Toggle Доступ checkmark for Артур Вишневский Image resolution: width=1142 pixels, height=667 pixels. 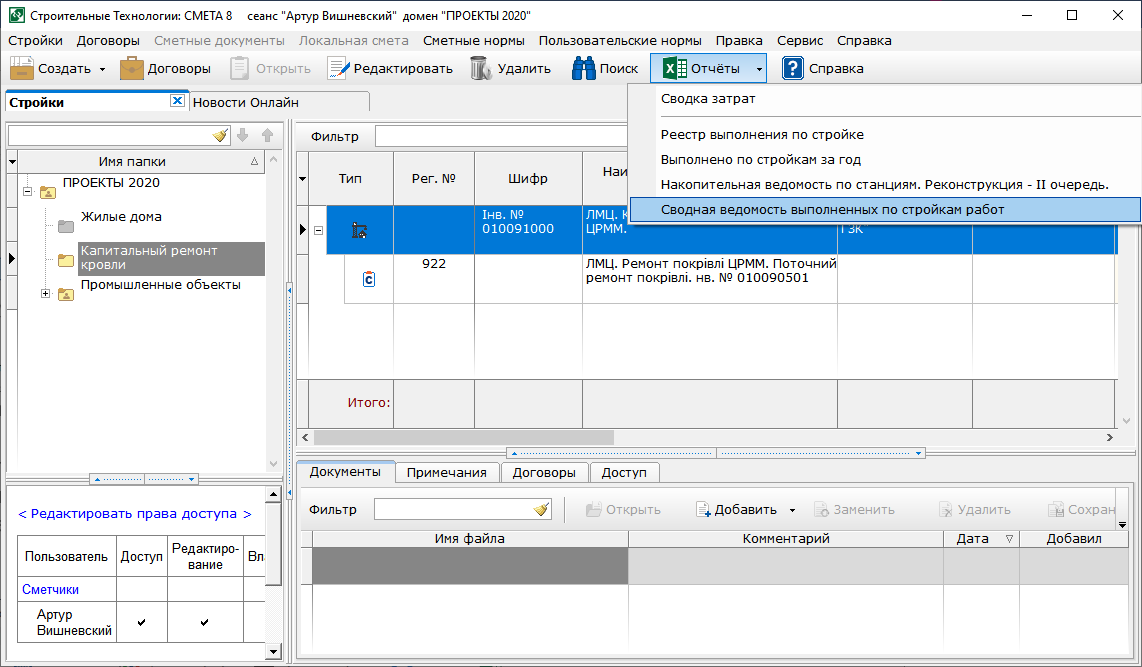click(141, 622)
